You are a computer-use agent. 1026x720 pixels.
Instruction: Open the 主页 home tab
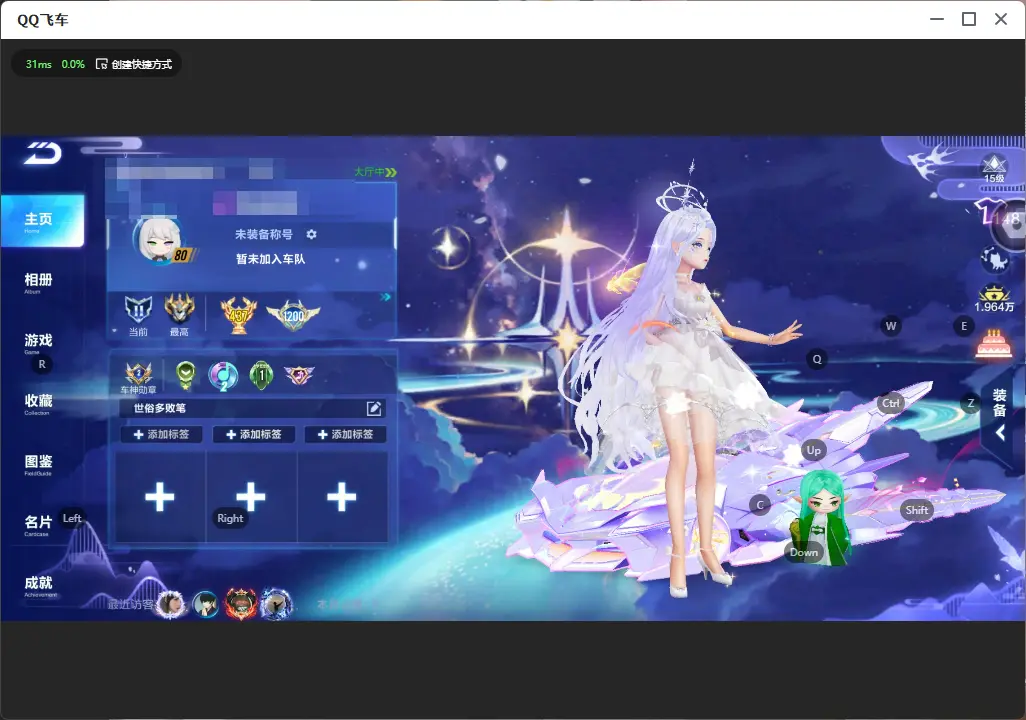point(42,221)
